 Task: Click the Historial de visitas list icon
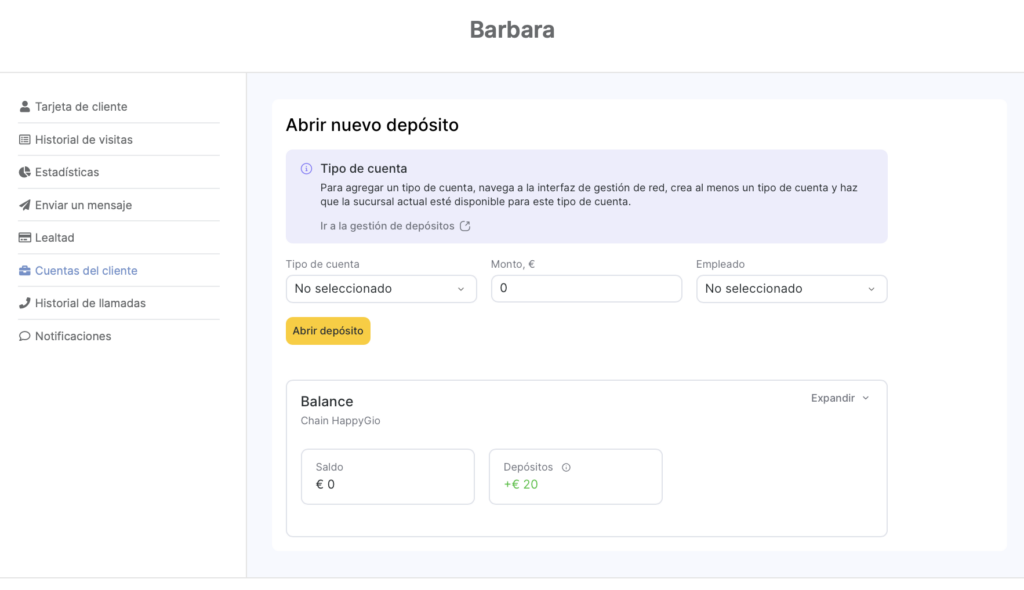tap(25, 140)
